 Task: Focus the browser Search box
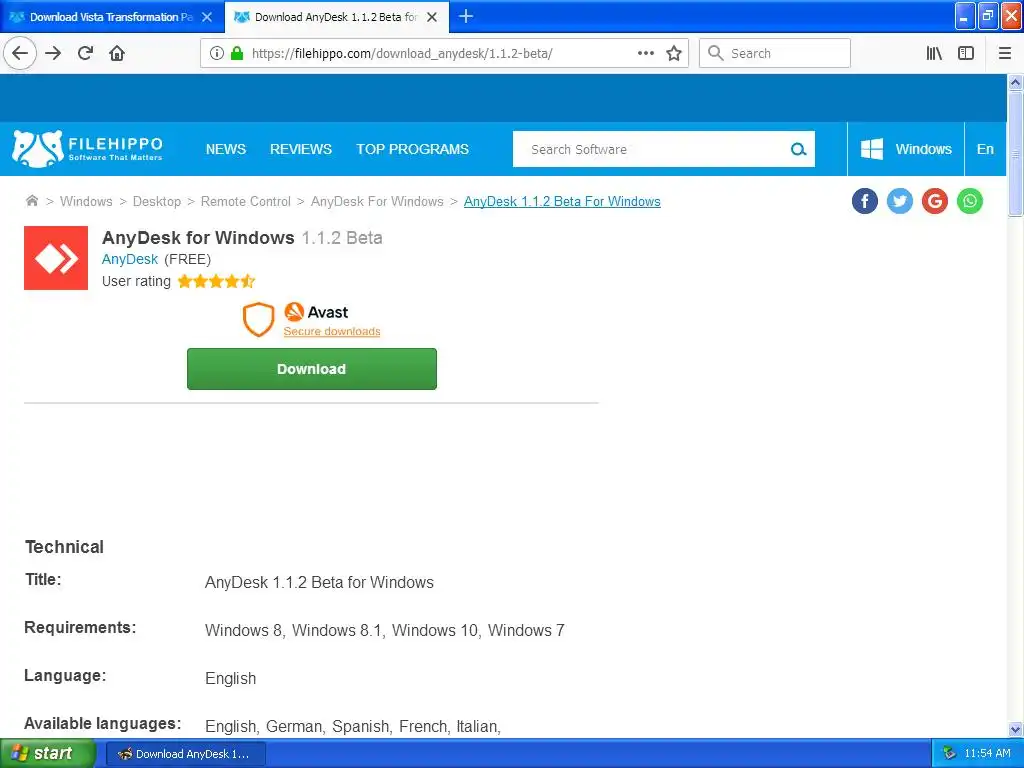pyautogui.click(x=775, y=53)
